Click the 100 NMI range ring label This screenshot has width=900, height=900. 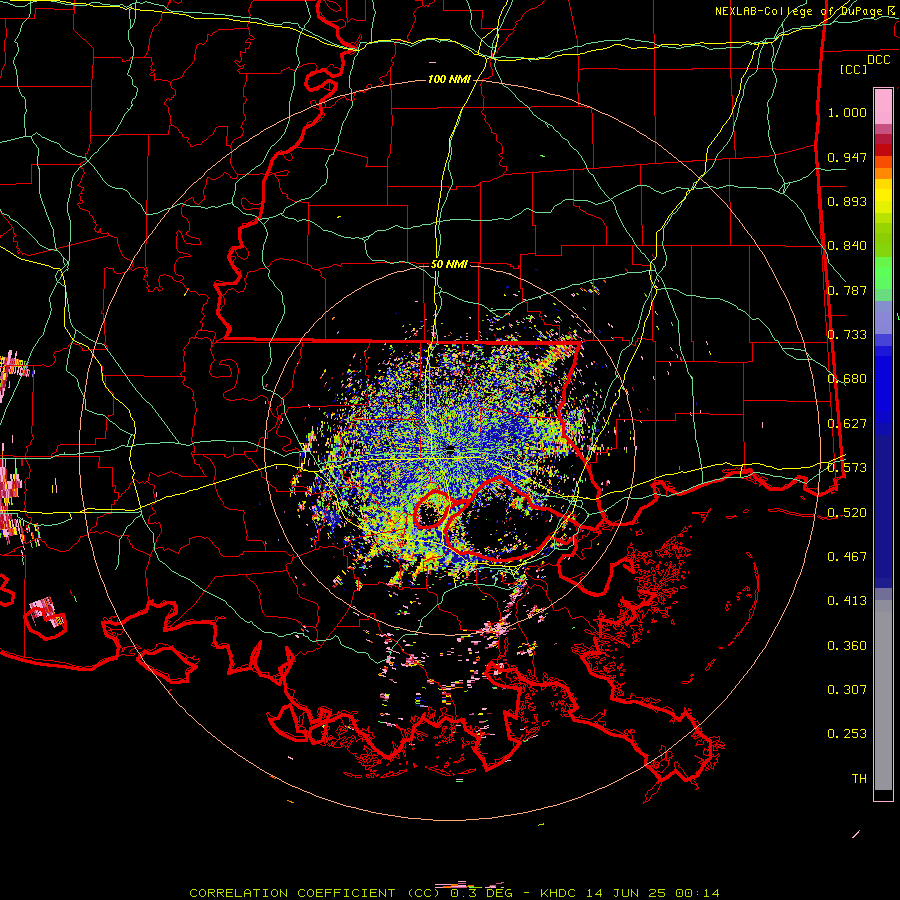[449, 79]
